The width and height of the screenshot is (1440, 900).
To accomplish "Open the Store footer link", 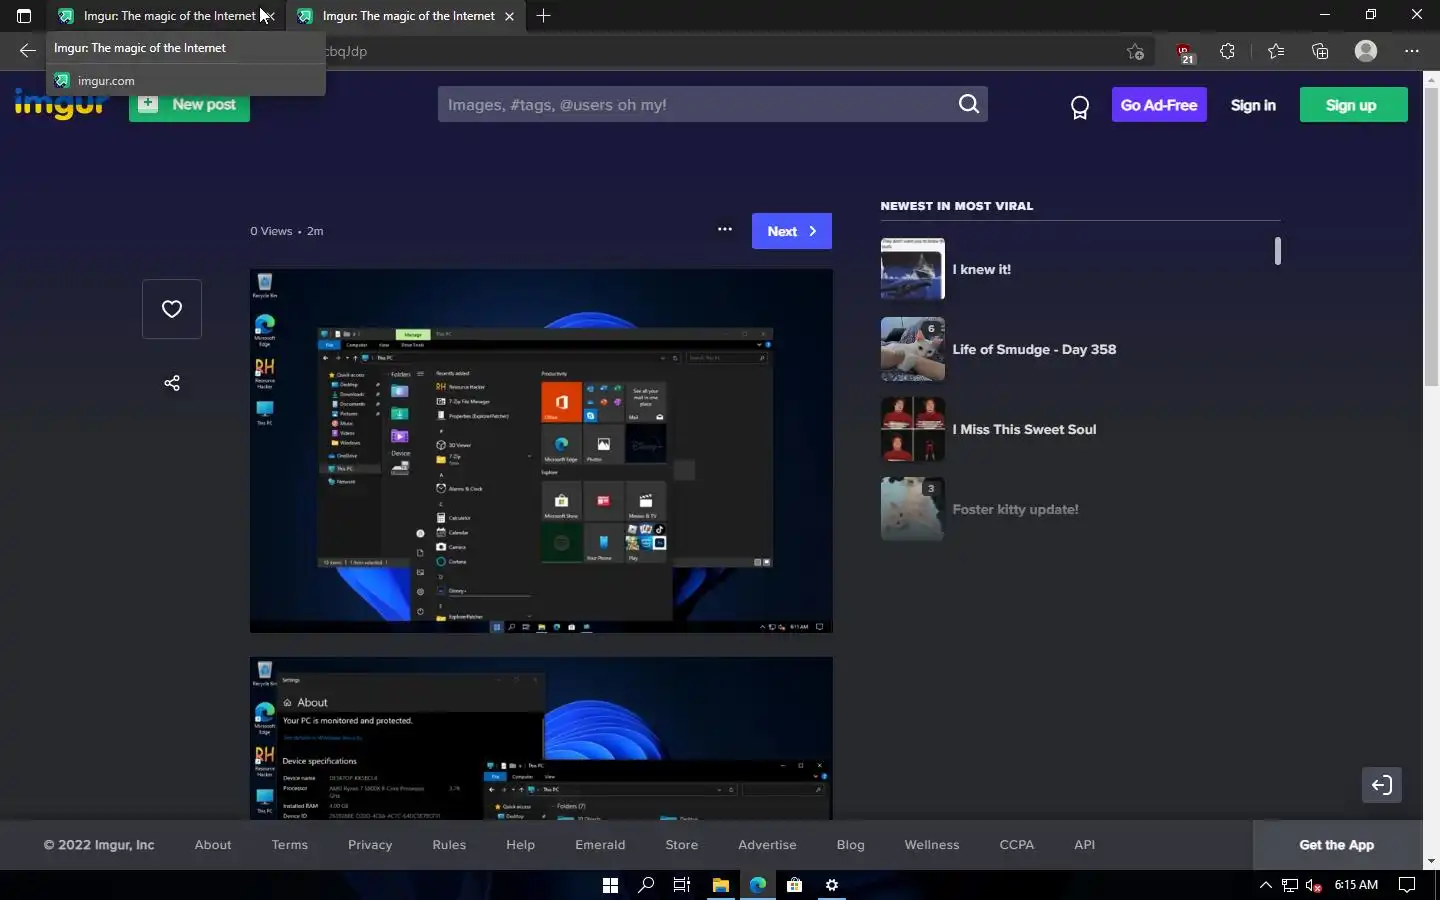I will click(x=682, y=845).
